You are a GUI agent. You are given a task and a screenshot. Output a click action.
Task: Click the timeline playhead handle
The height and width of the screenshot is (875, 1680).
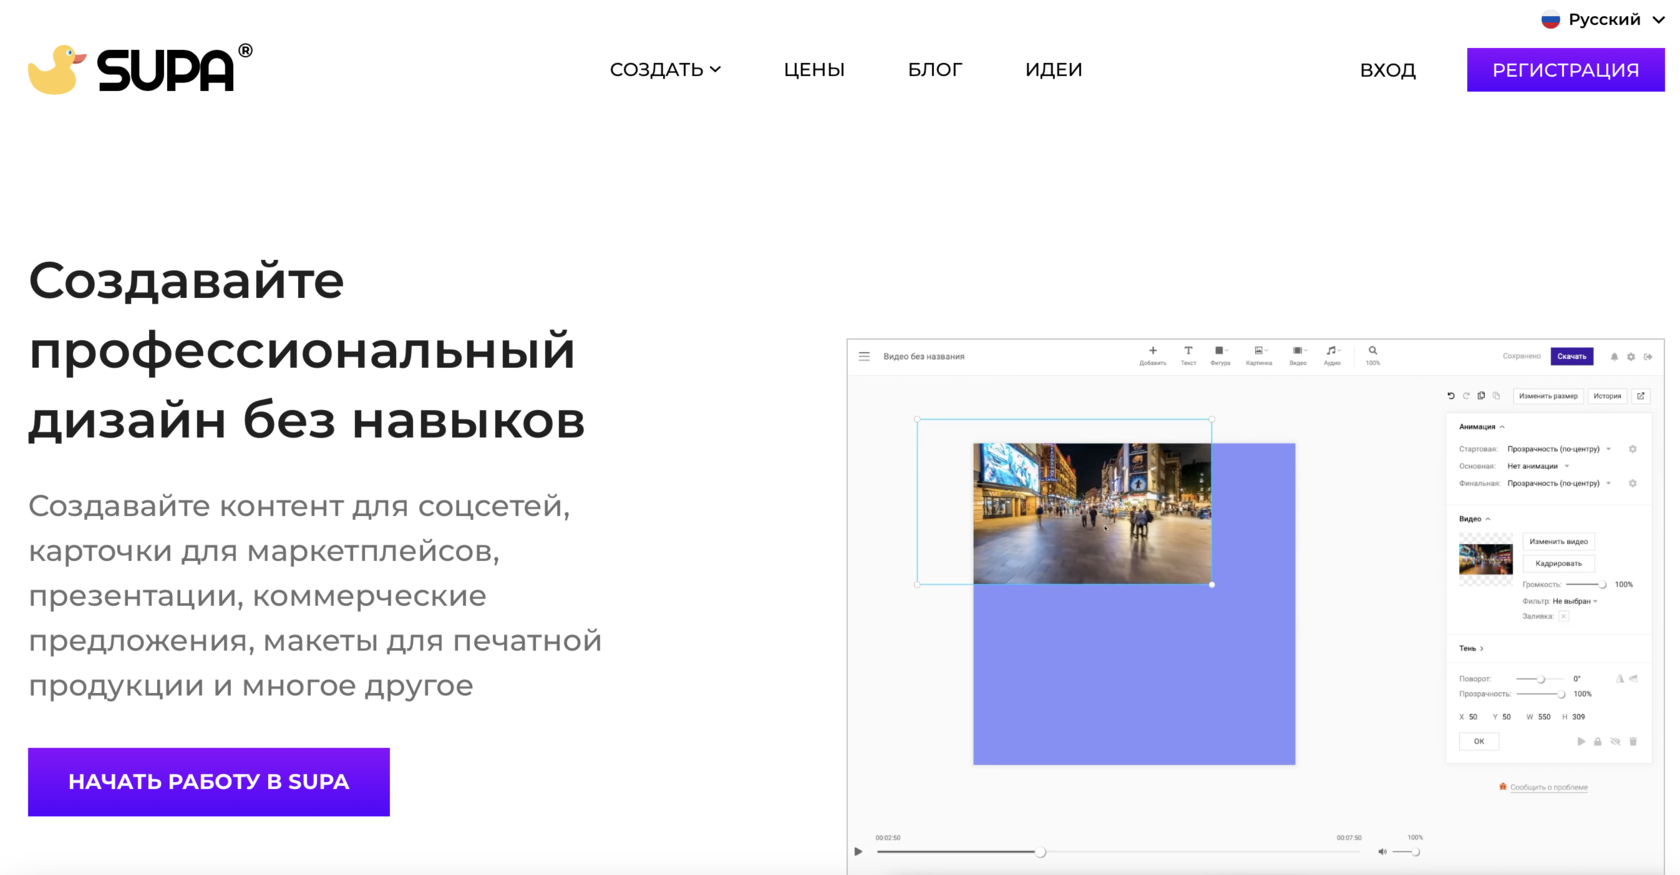point(1040,852)
